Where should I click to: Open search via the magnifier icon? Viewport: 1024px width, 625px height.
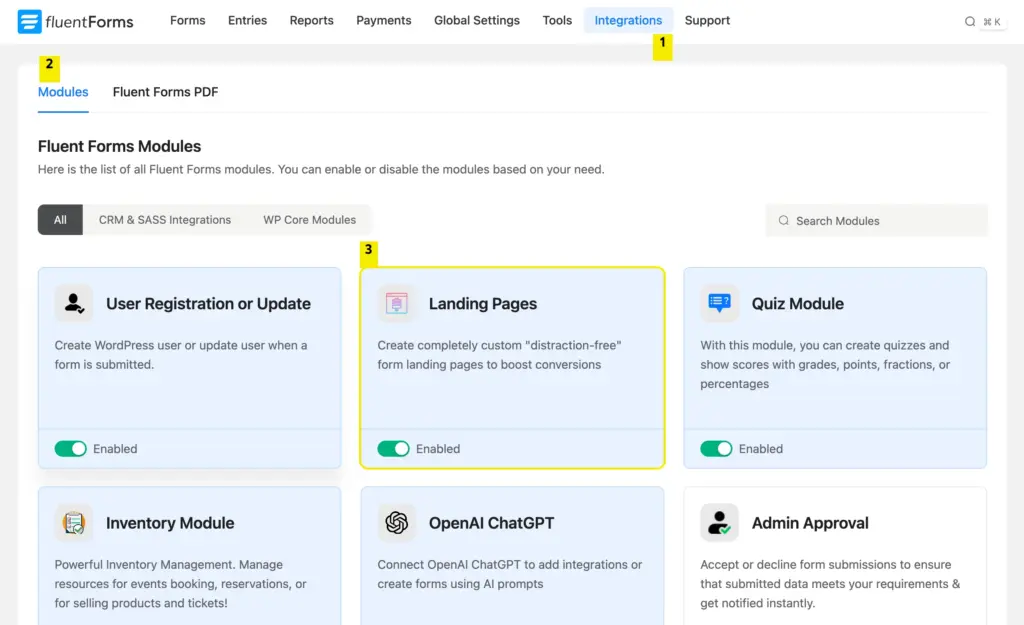tap(970, 20)
